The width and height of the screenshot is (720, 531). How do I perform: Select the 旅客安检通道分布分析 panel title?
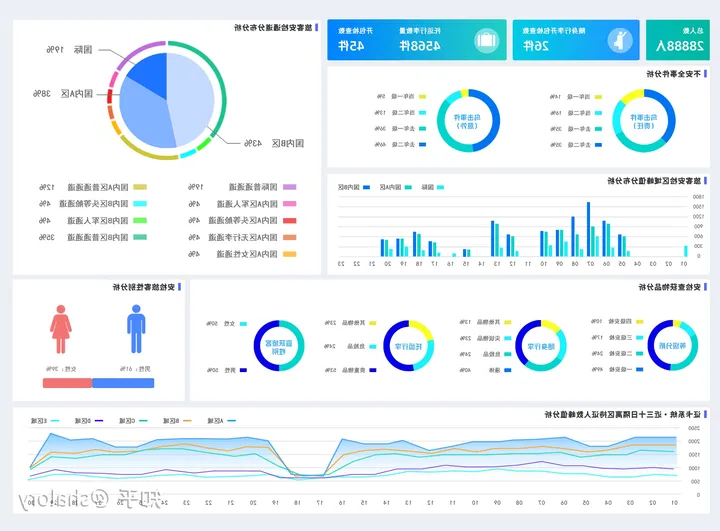[272, 28]
